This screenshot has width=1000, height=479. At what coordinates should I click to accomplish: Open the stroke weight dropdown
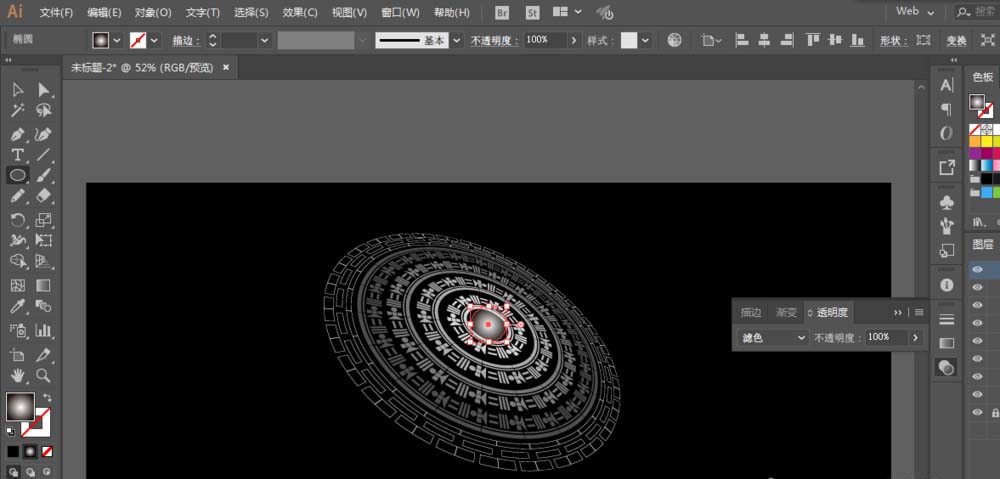[x=265, y=40]
